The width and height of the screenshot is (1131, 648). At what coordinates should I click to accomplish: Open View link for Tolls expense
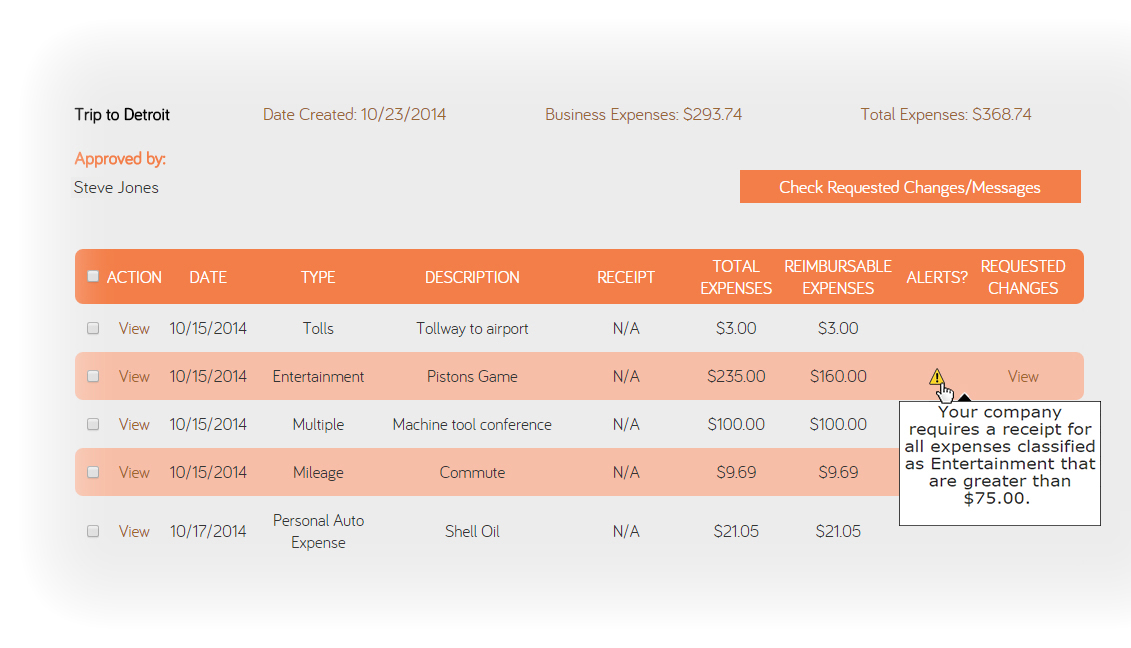(x=134, y=328)
